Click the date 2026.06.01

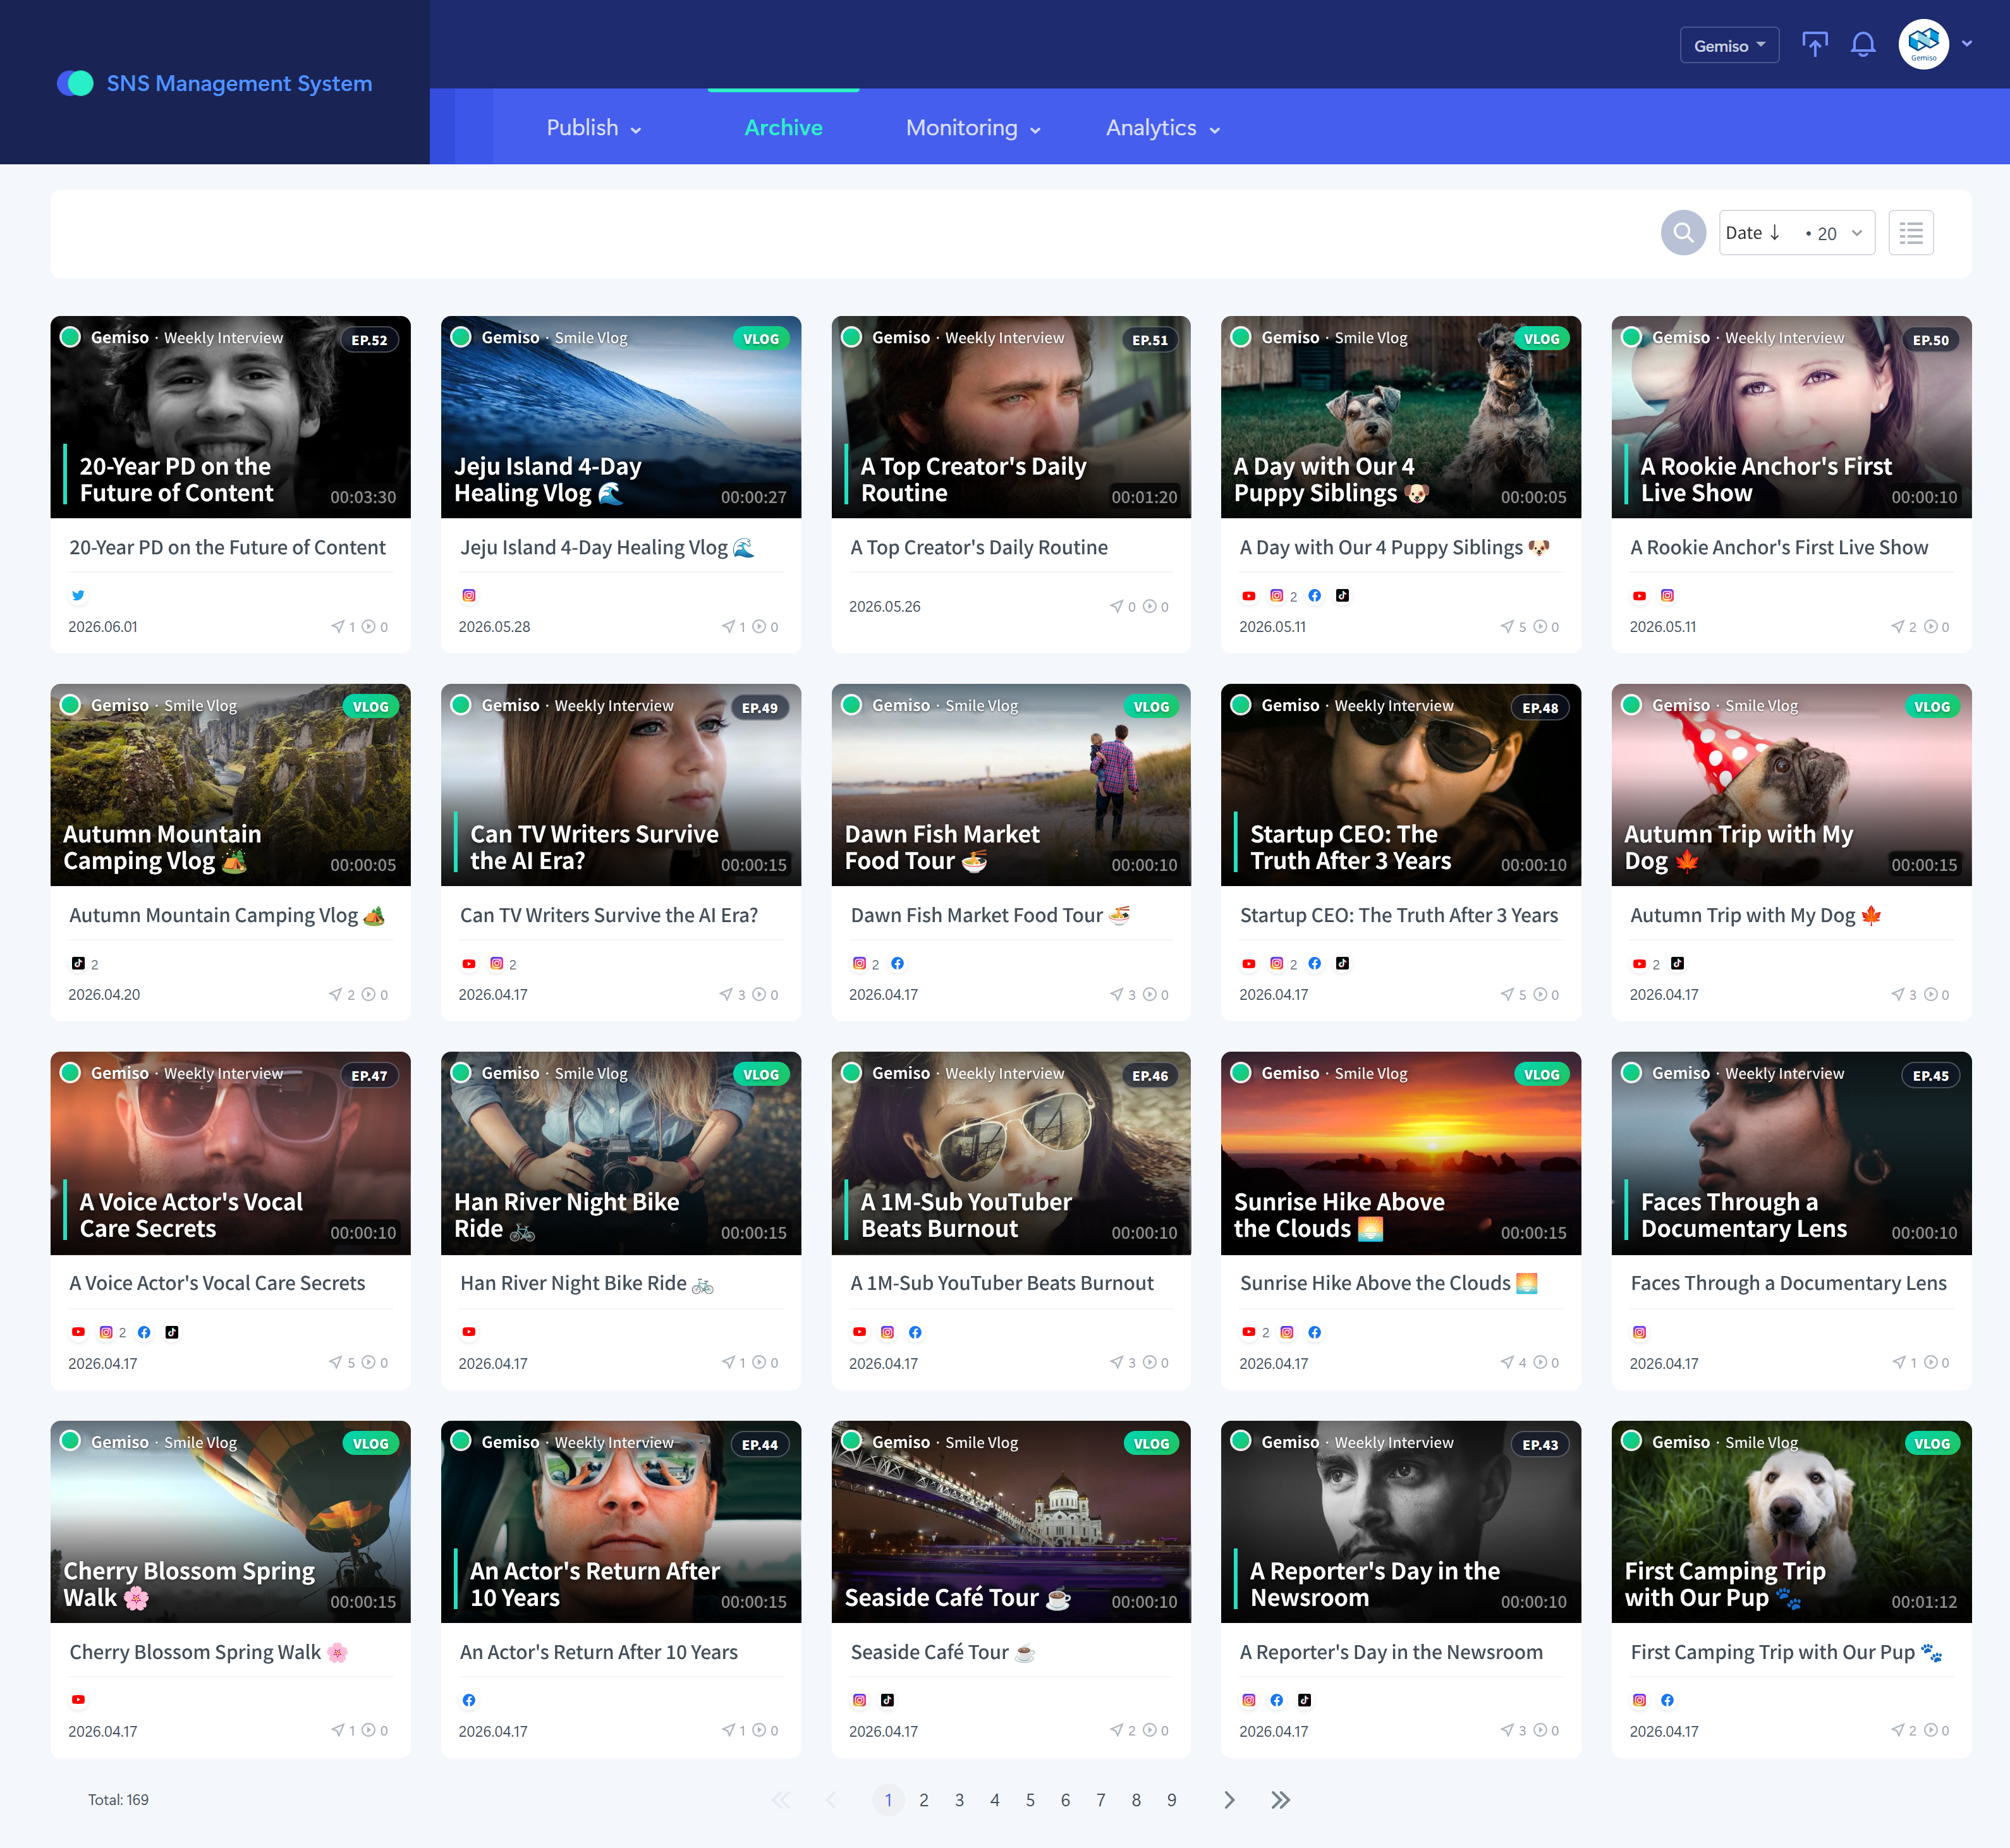click(x=103, y=627)
